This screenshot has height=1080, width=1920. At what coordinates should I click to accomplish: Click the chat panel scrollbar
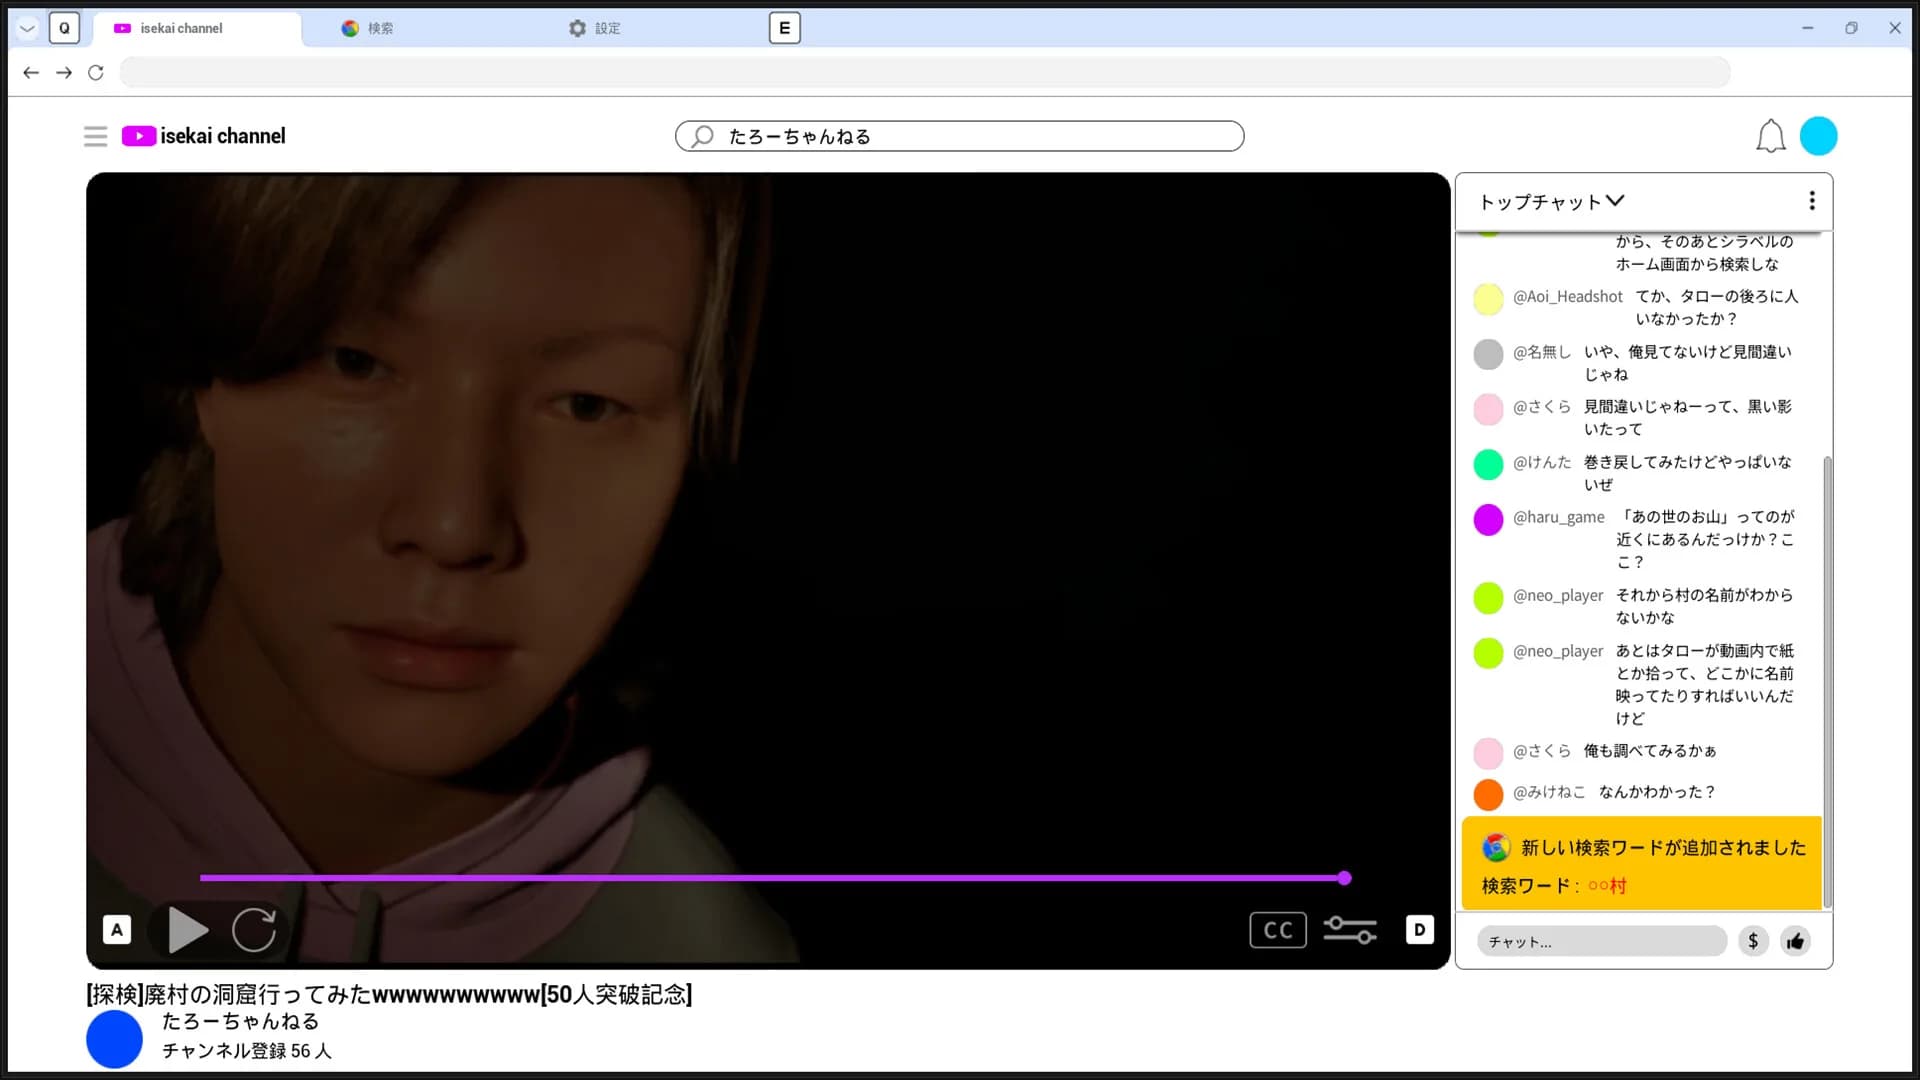click(x=1827, y=682)
